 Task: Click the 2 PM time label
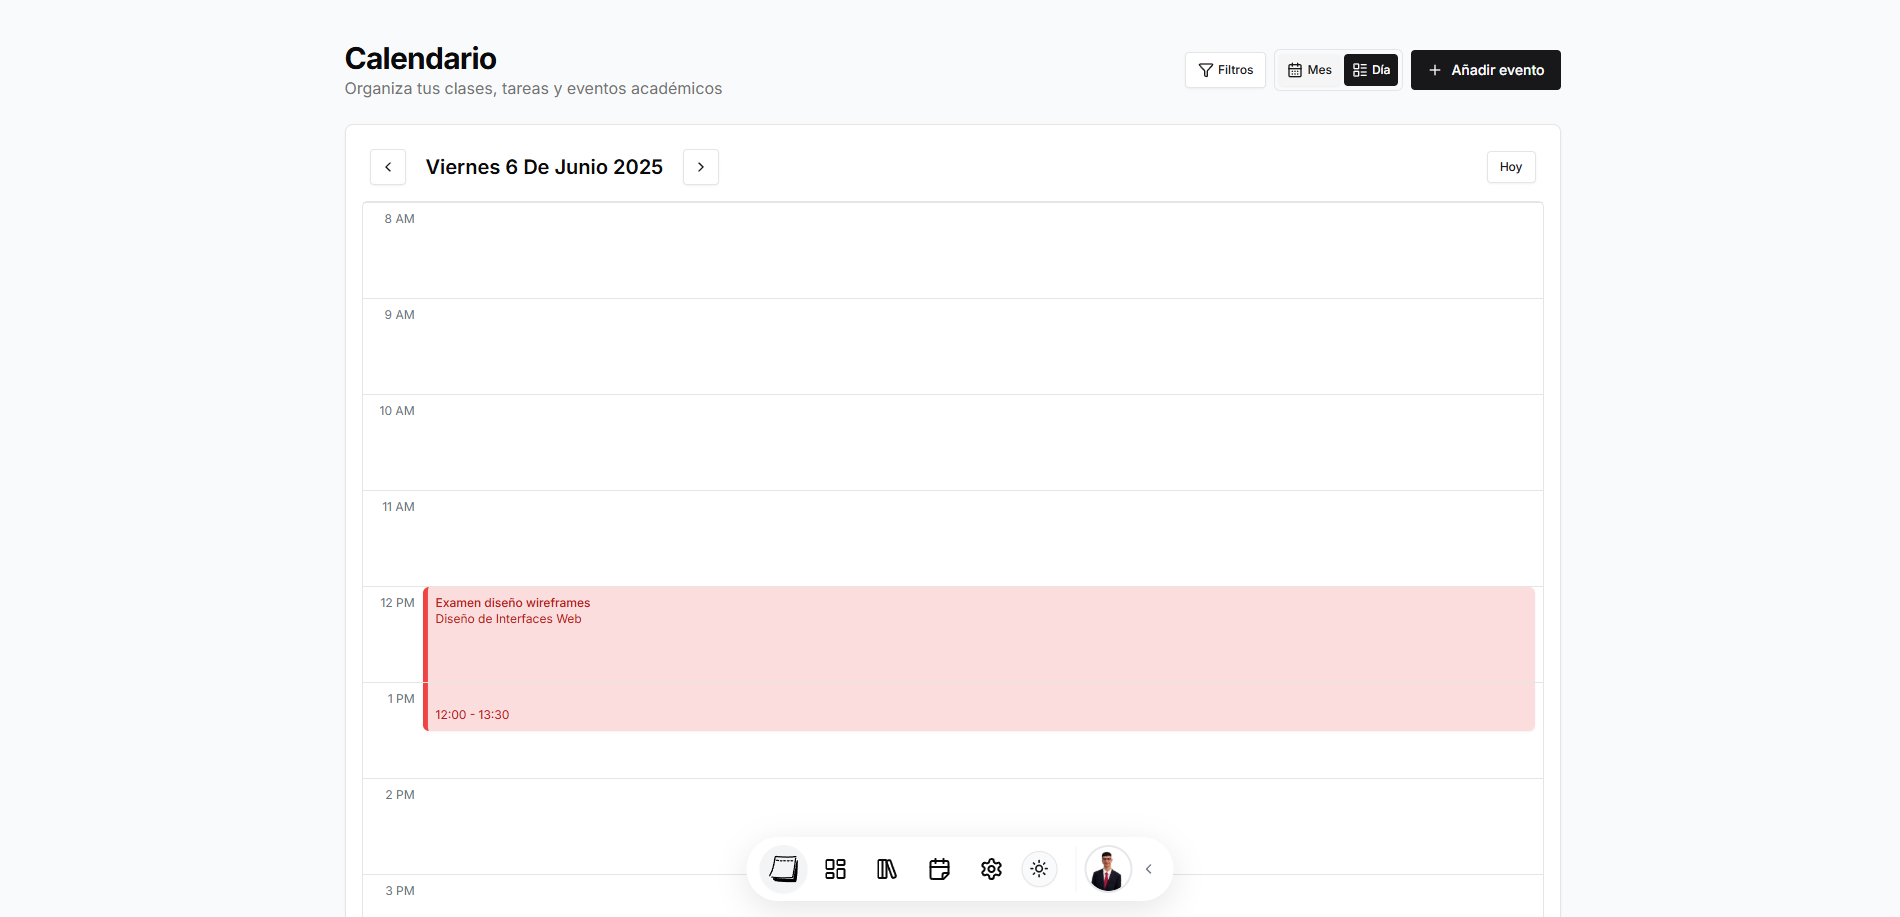400,795
